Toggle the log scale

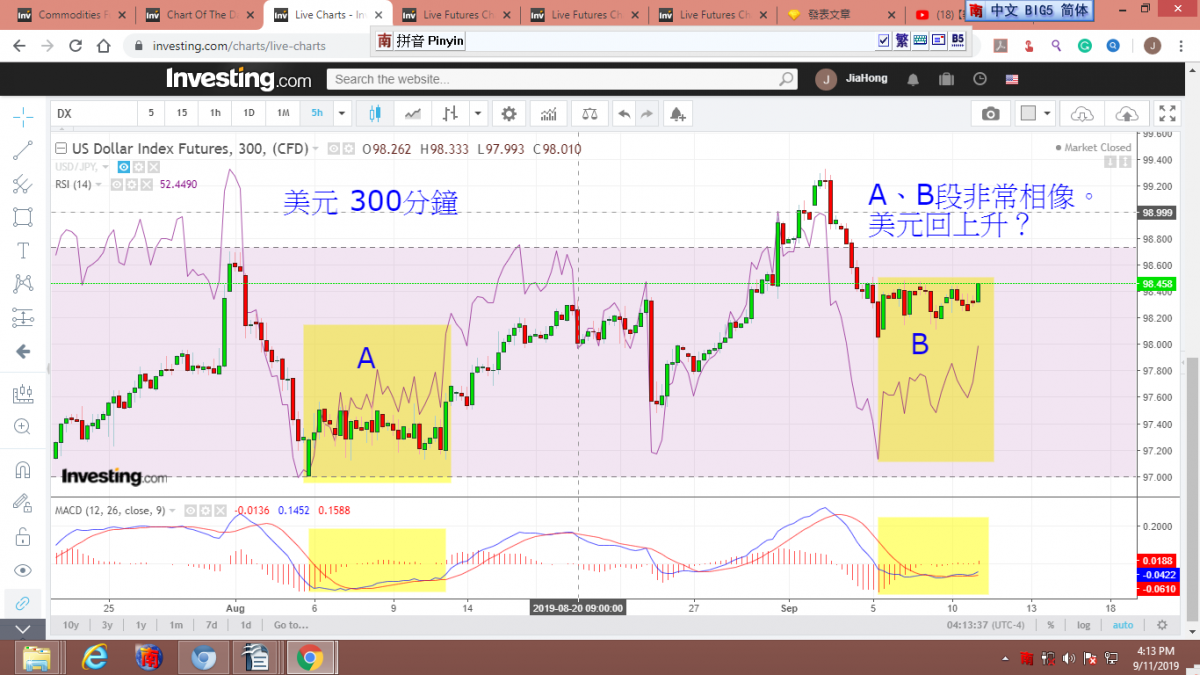click(x=1084, y=625)
